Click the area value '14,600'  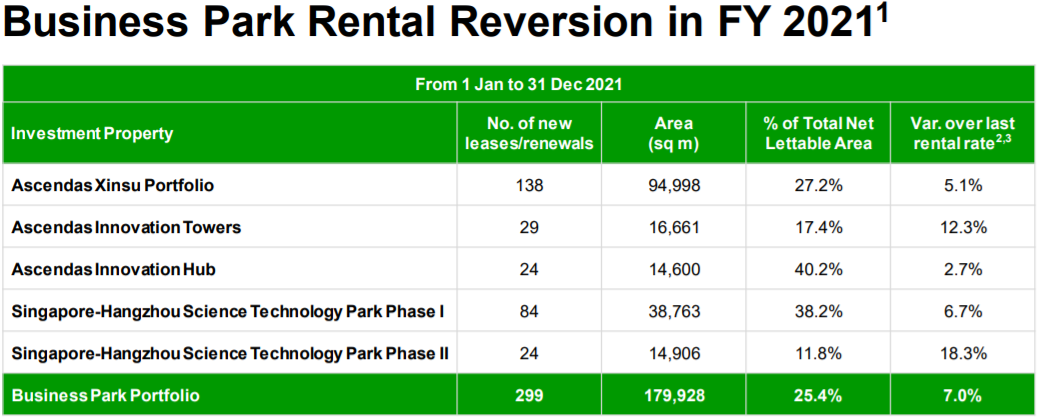coord(674,270)
